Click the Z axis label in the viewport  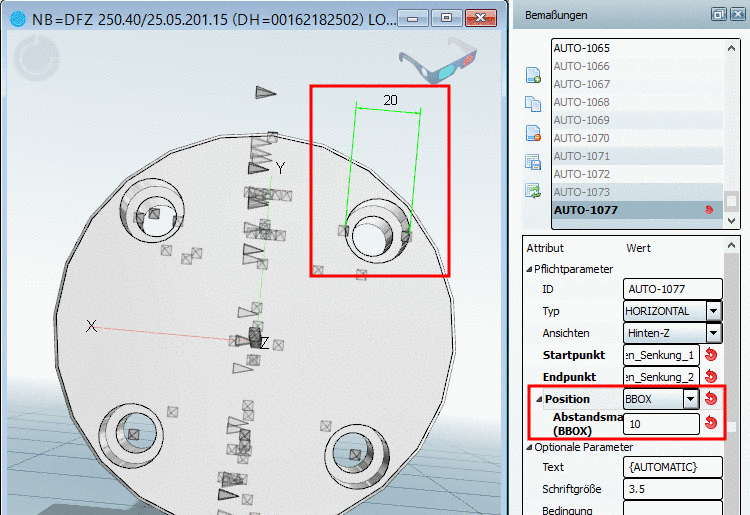[265, 342]
